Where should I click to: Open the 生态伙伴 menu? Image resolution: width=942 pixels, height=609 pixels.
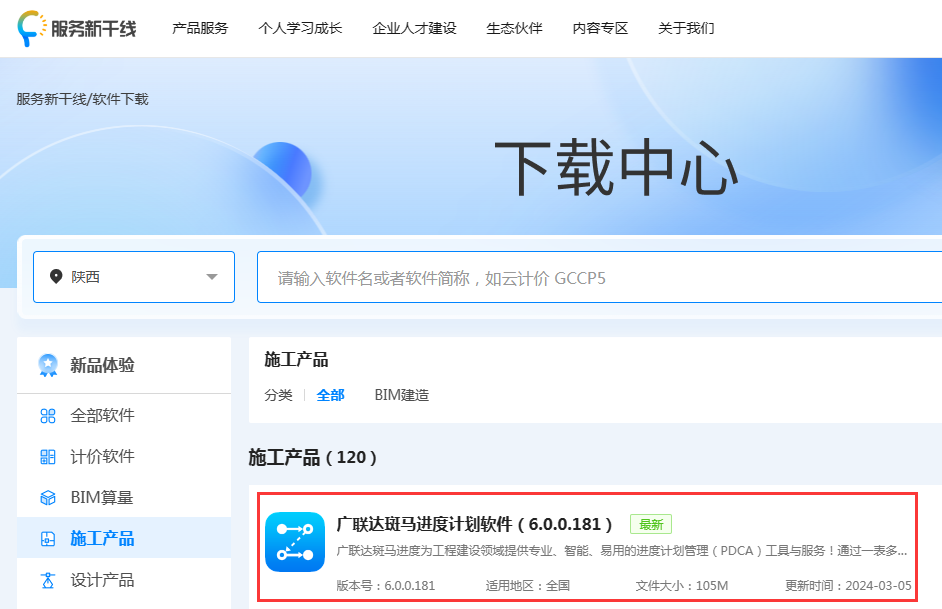[514, 28]
